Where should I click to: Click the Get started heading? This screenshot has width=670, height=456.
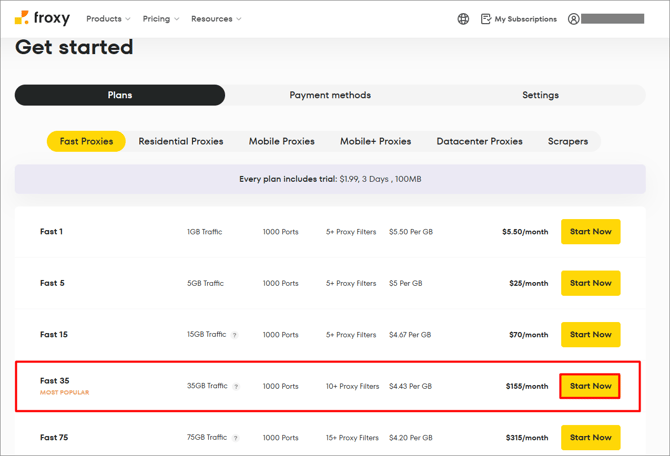tap(74, 47)
